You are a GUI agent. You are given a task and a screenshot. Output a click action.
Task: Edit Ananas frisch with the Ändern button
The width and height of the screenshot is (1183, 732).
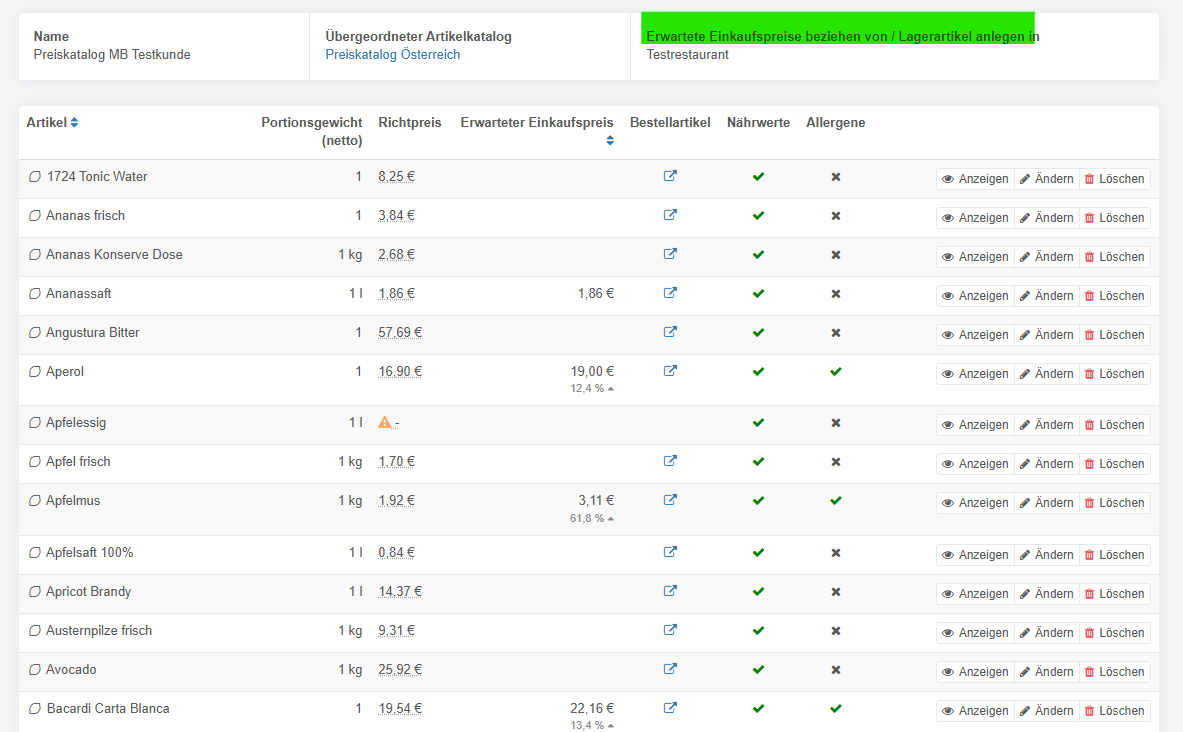pos(1046,218)
